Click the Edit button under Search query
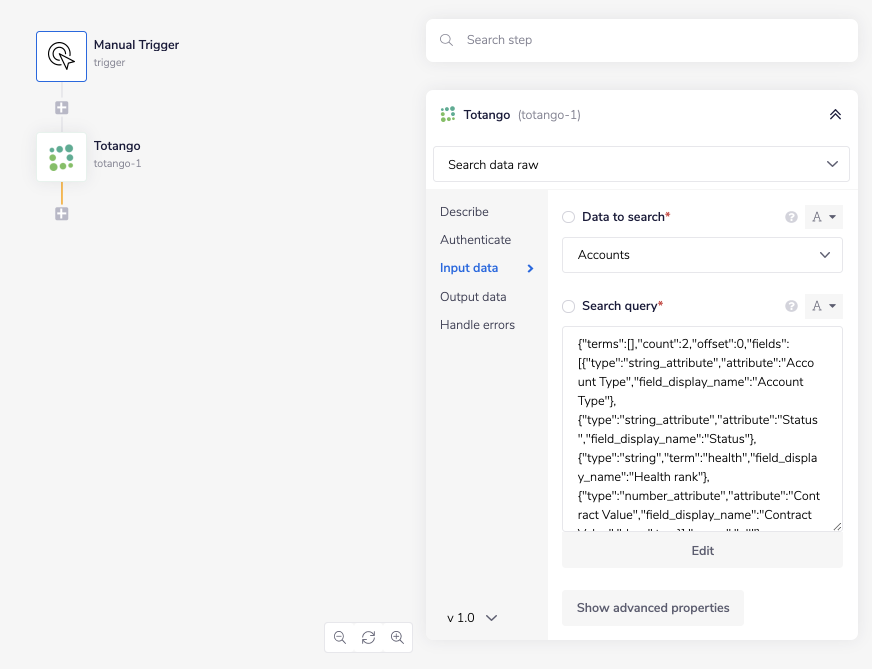 (702, 551)
